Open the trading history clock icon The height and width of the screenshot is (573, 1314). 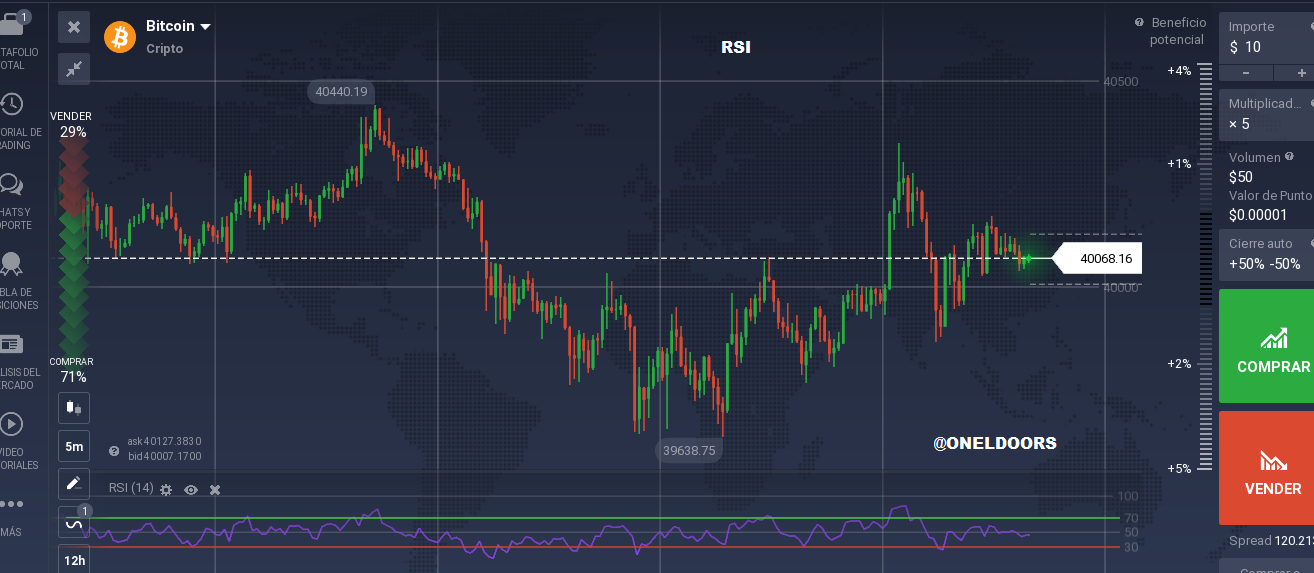pyautogui.click(x=12, y=104)
